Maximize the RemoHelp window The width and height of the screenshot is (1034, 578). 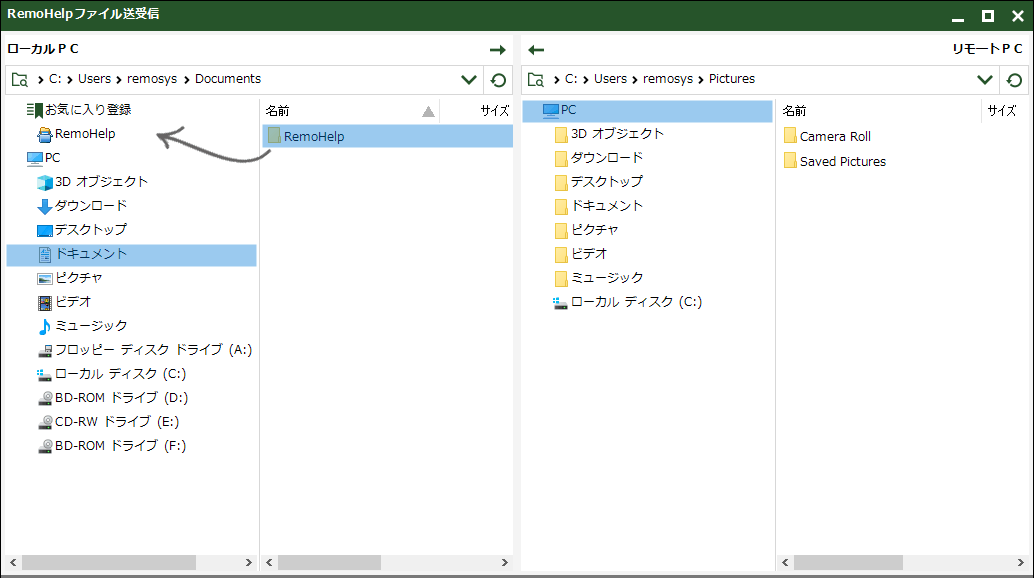(988, 16)
